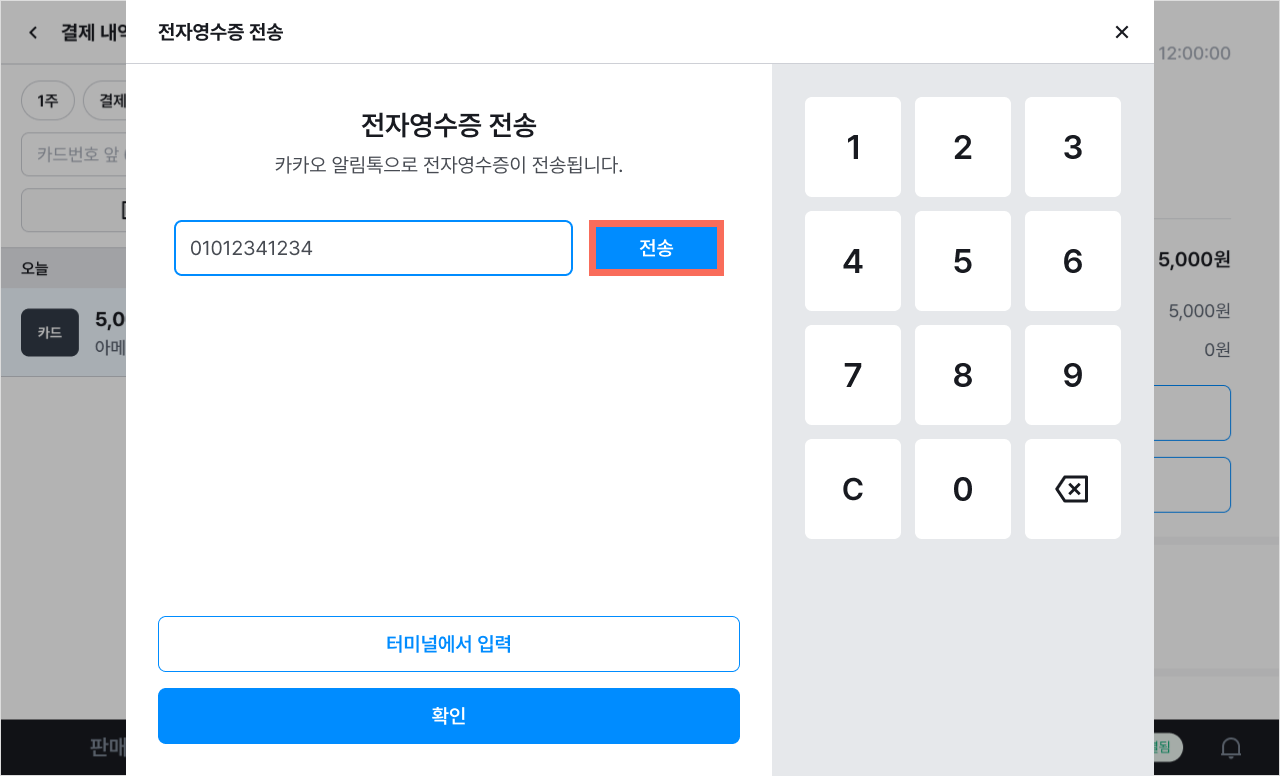Viewport: 1280px width, 776px height.
Task: Go back using the arrow beside 결제 내역
Action: tap(33, 33)
